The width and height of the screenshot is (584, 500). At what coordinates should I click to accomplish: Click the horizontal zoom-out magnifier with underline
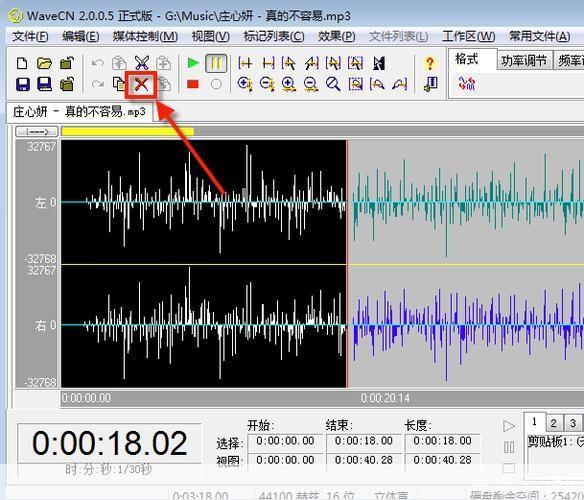click(x=311, y=84)
